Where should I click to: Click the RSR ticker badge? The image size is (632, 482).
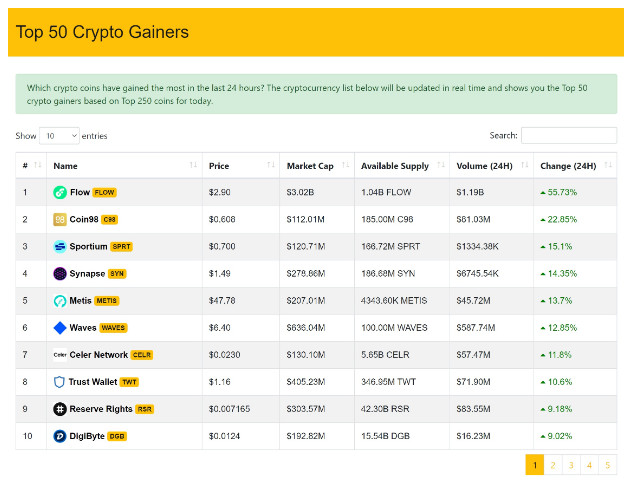(144, 409)
